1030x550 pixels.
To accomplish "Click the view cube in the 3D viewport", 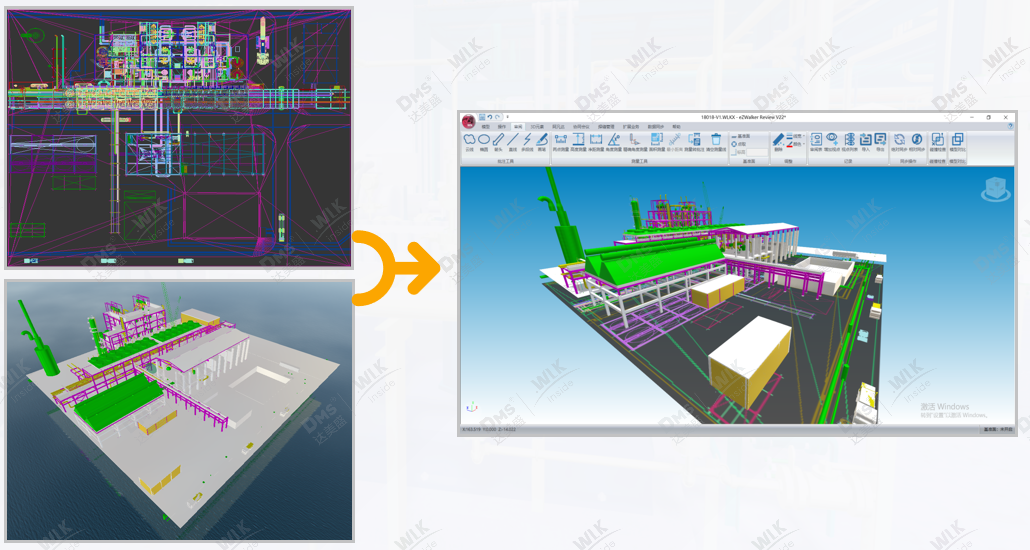I will pos(995,189).
